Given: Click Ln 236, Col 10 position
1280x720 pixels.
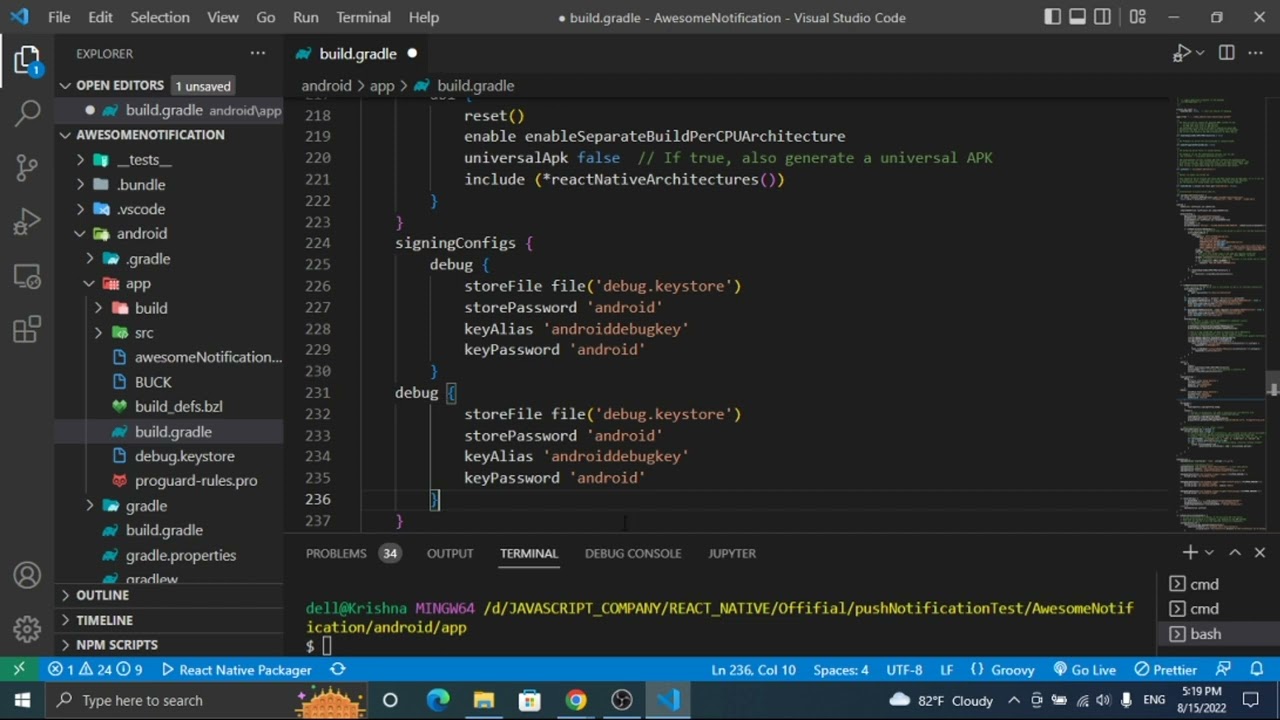Looking at the screenshot, I should click(x=753, y=669).
